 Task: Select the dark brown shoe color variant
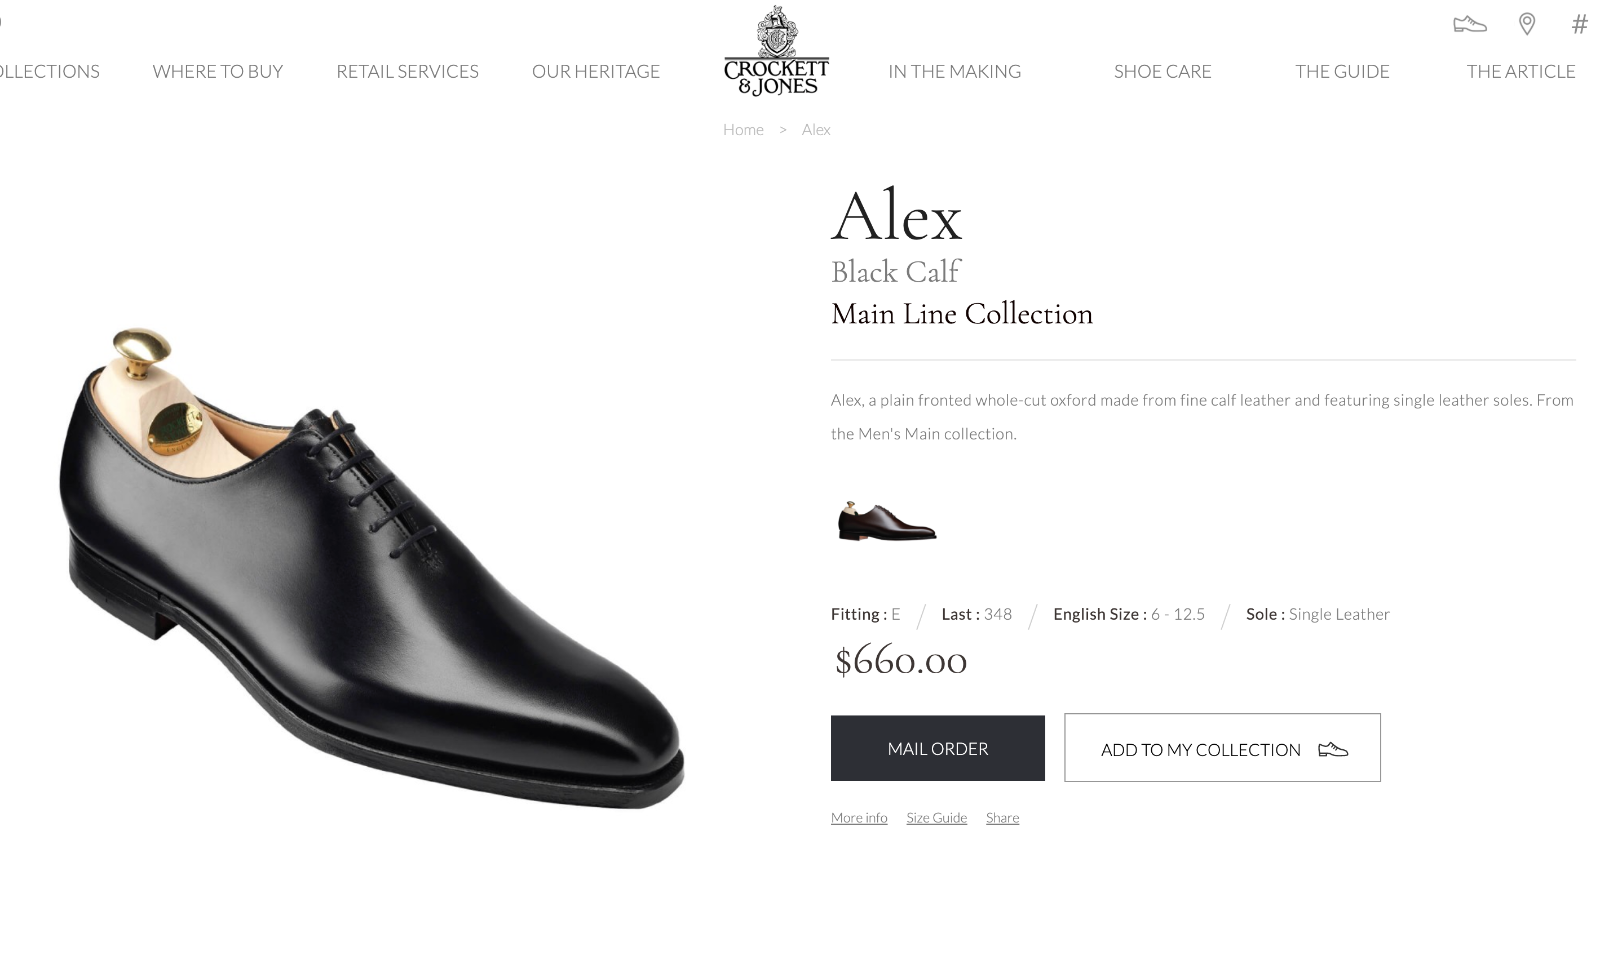coord(886,522)
